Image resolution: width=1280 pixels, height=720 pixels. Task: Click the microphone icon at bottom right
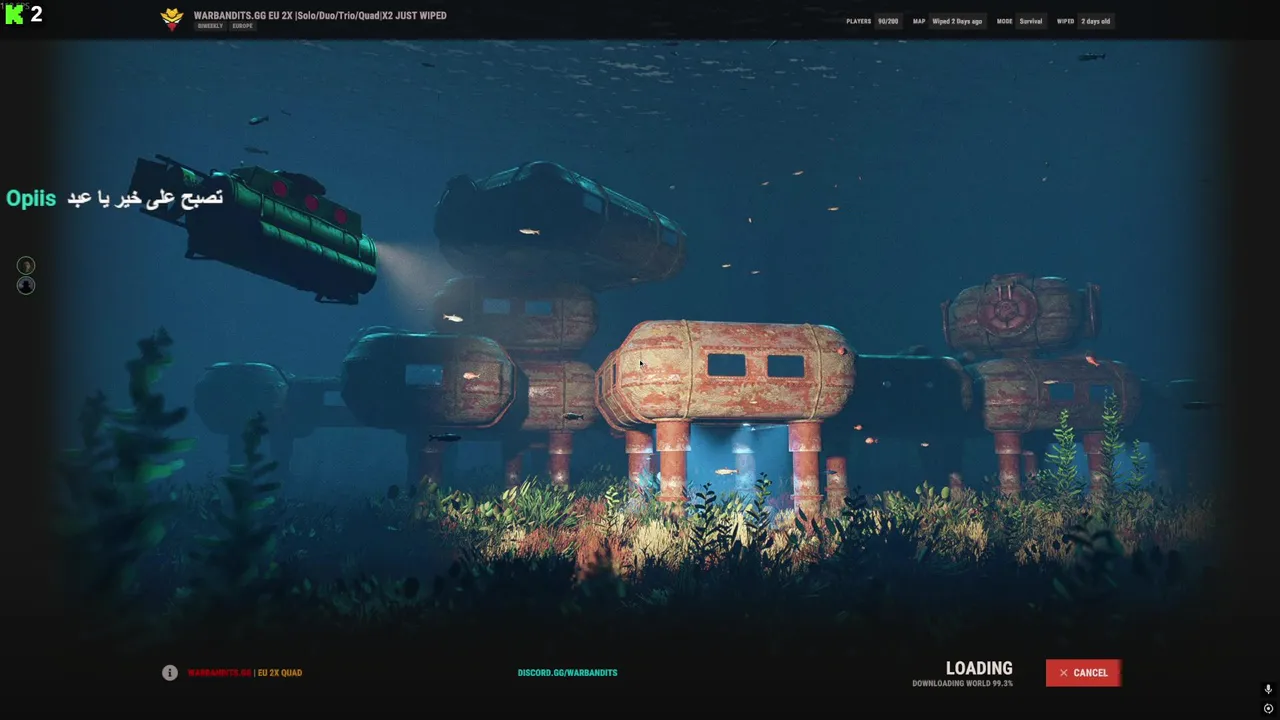(x=1268, y=690)
